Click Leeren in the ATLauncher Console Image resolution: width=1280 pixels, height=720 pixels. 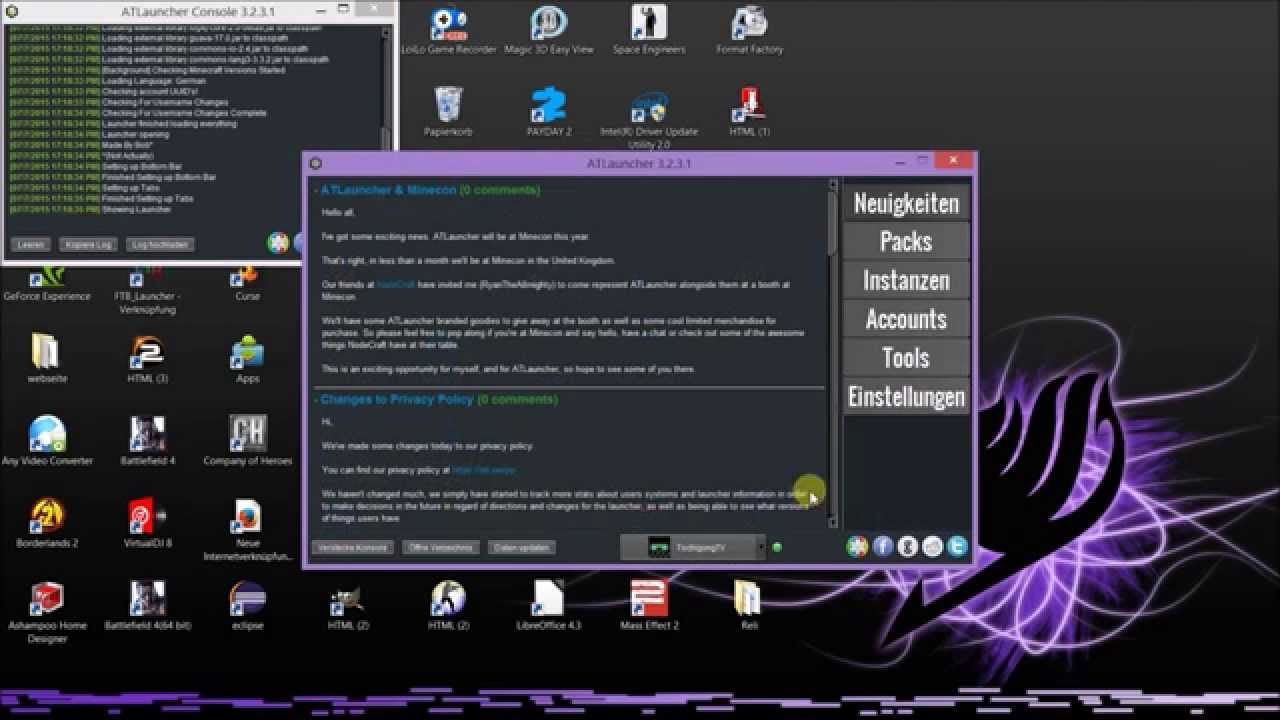pos(31,244)
